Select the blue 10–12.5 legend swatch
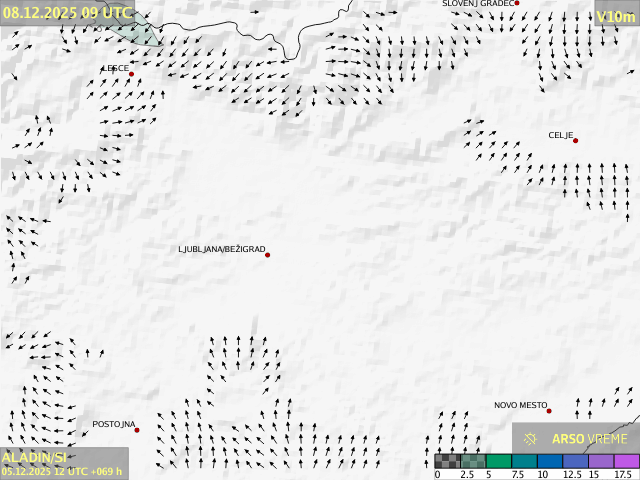The height and width of the screenshot is (480, 640). coord(549,461)
